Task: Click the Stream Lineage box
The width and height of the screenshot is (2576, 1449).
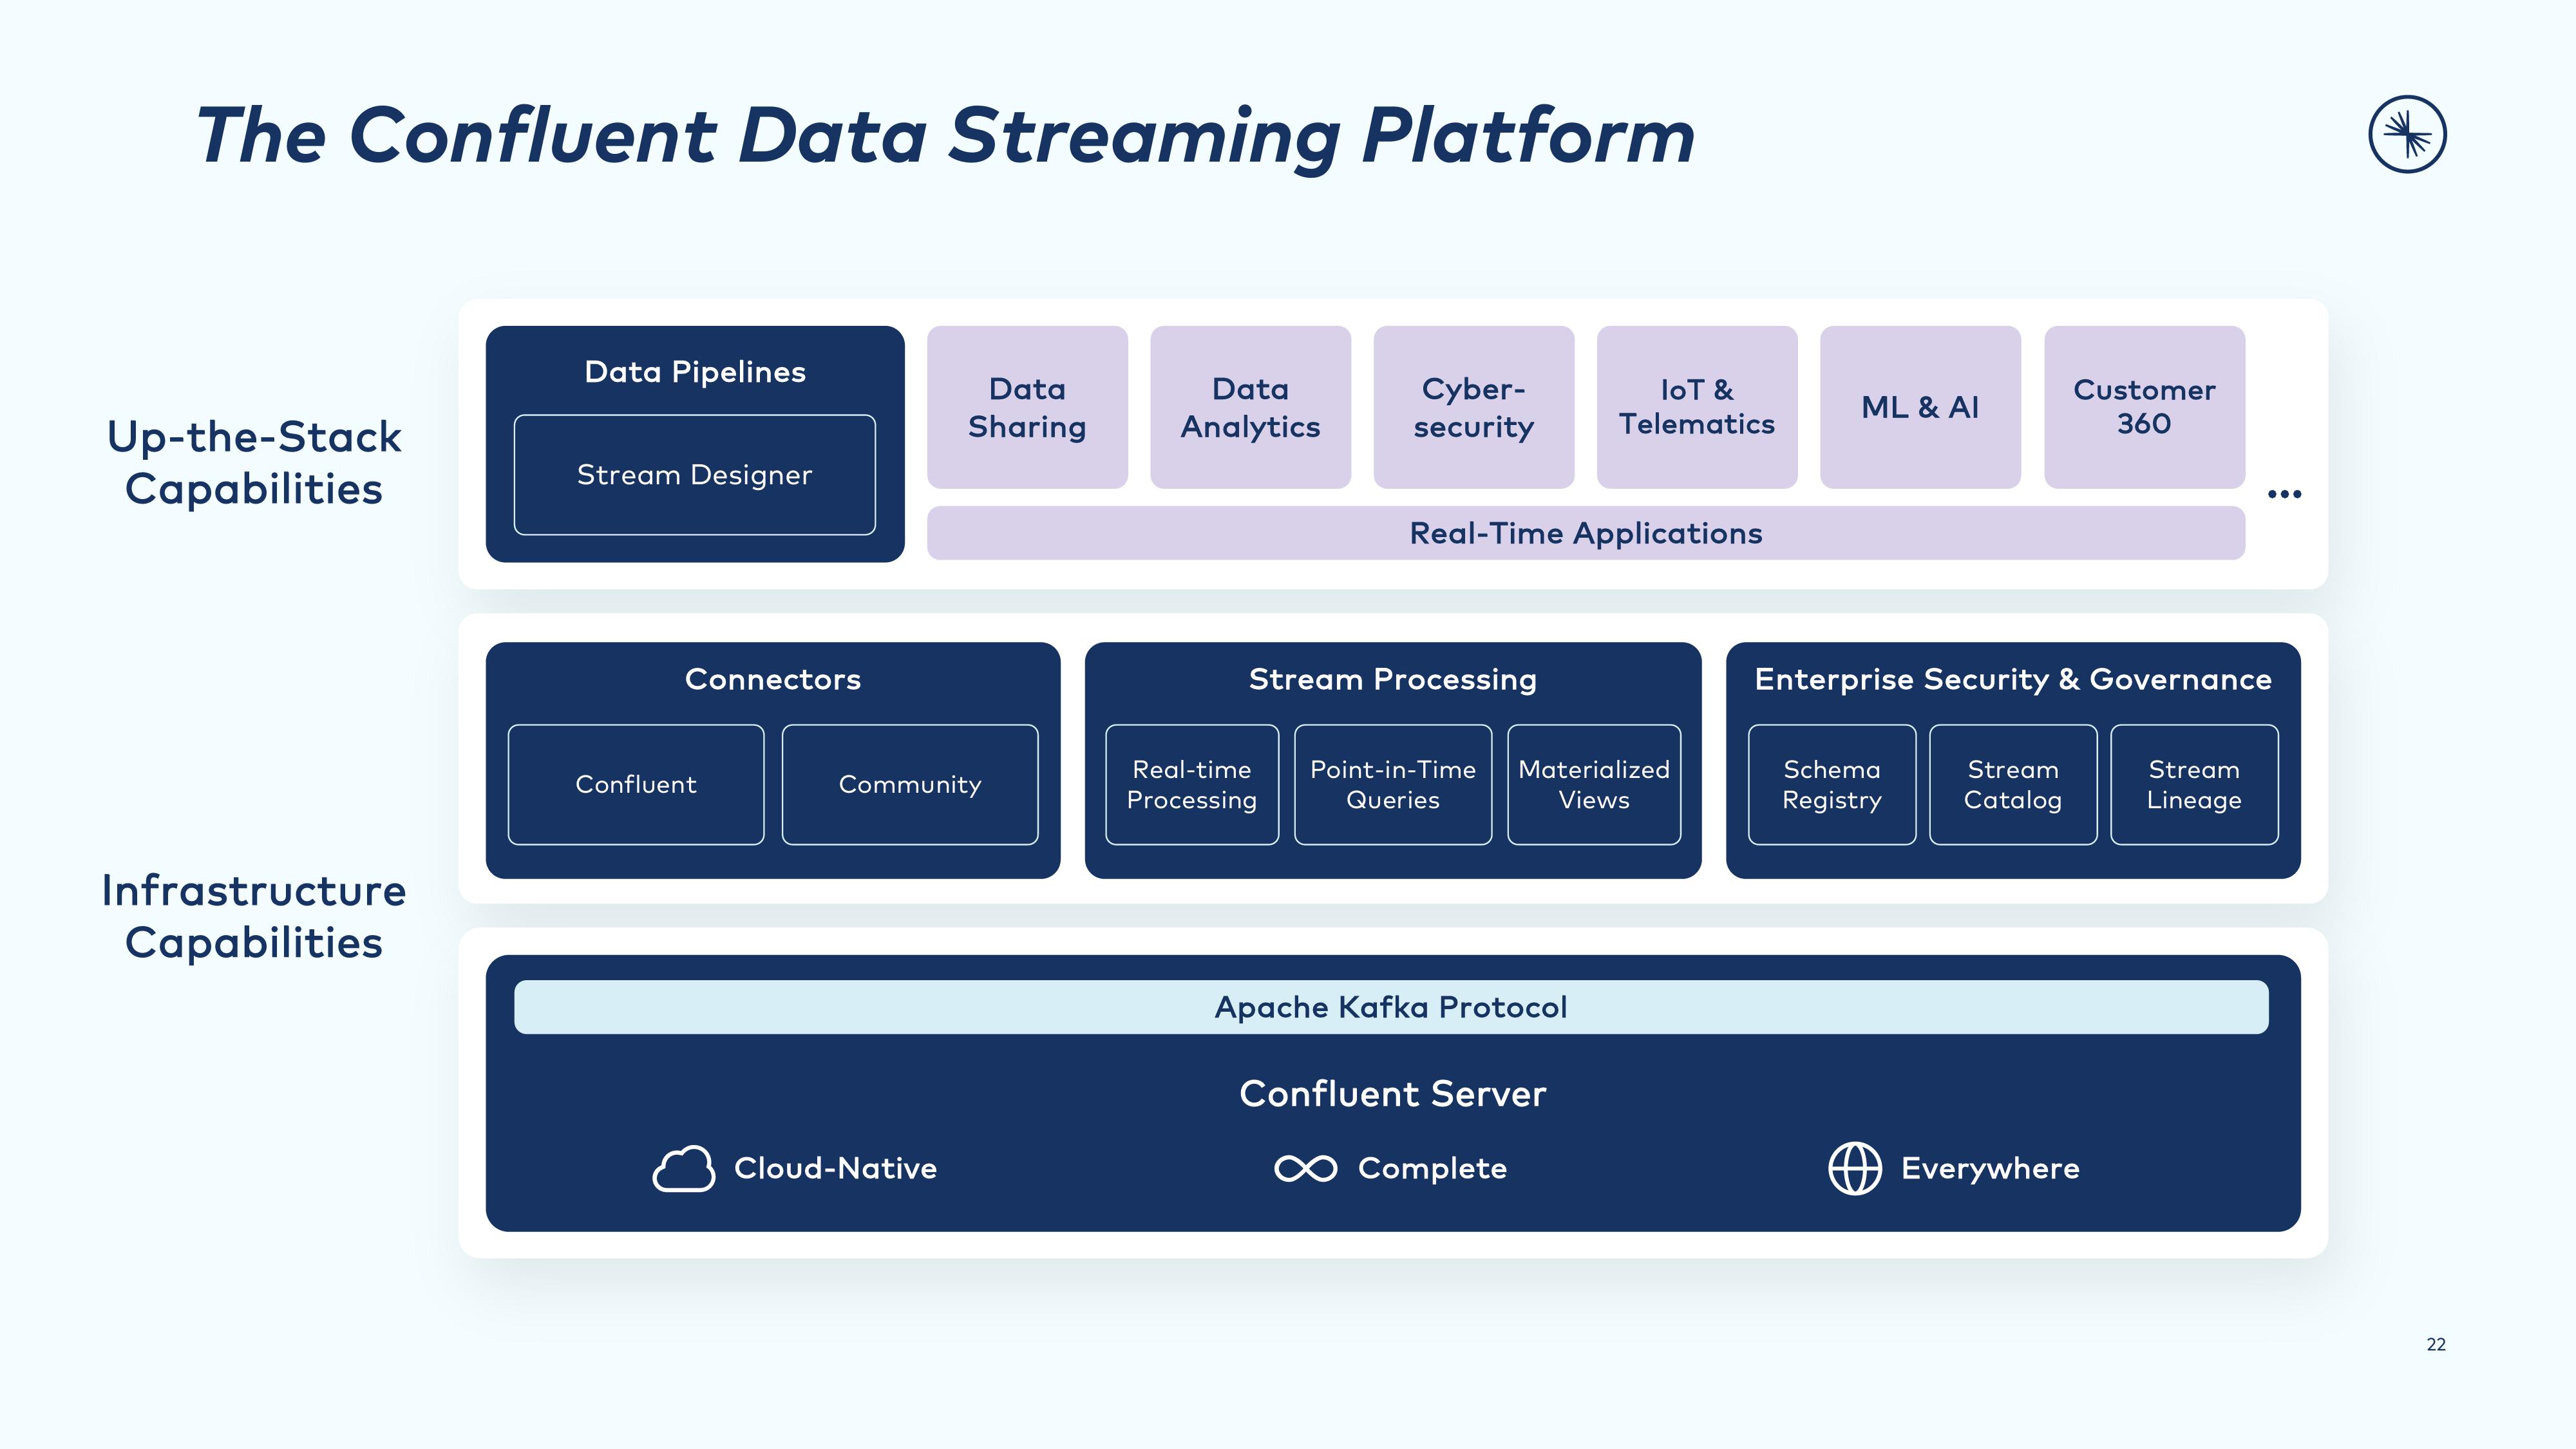Action: click(2194, 785)
